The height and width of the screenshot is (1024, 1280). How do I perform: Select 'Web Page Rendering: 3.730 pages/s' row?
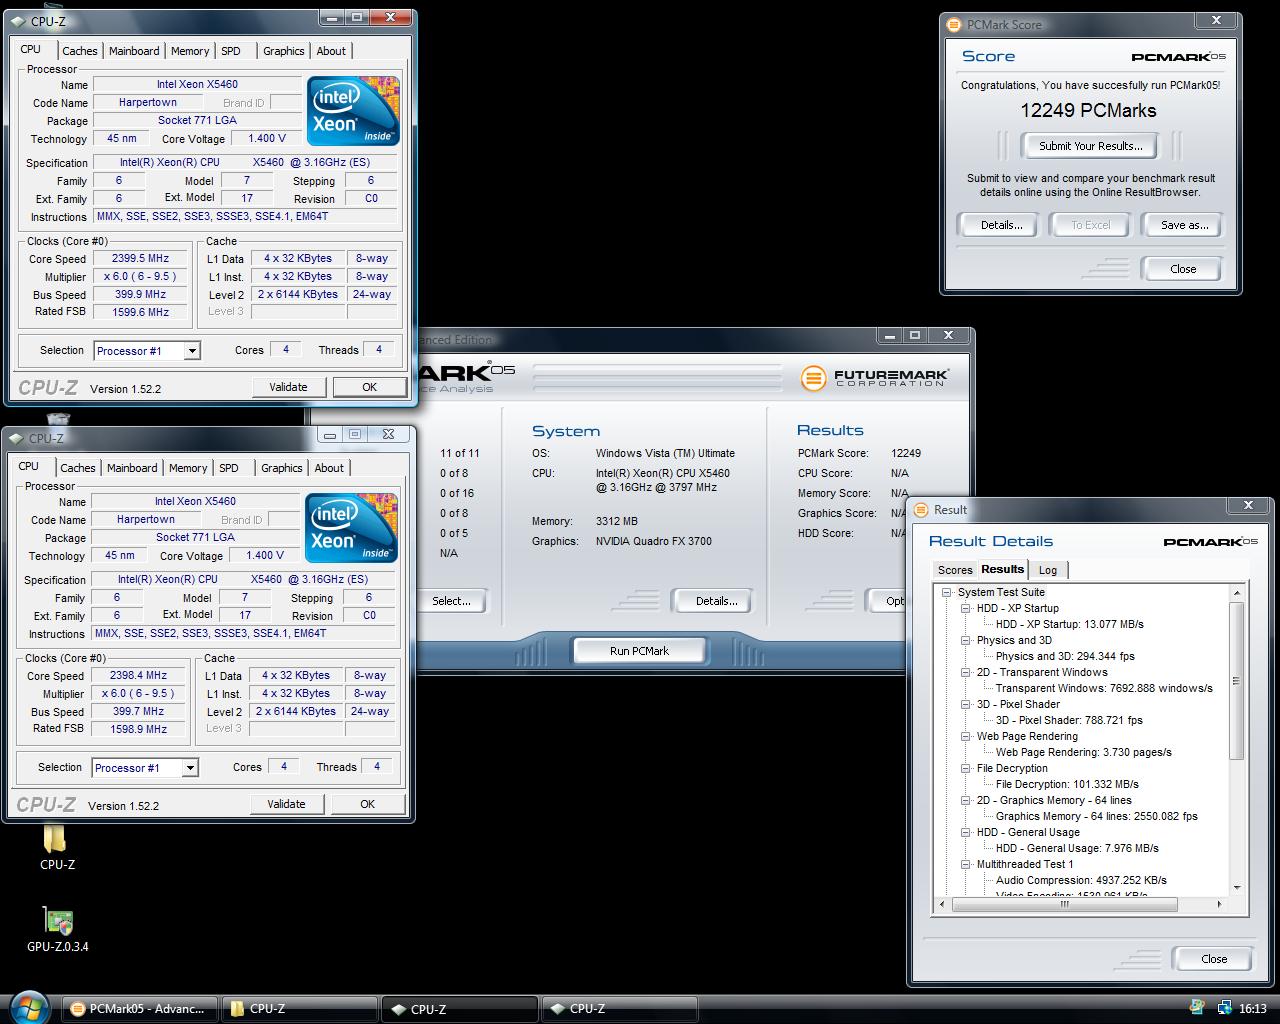tap(1083, 752)
